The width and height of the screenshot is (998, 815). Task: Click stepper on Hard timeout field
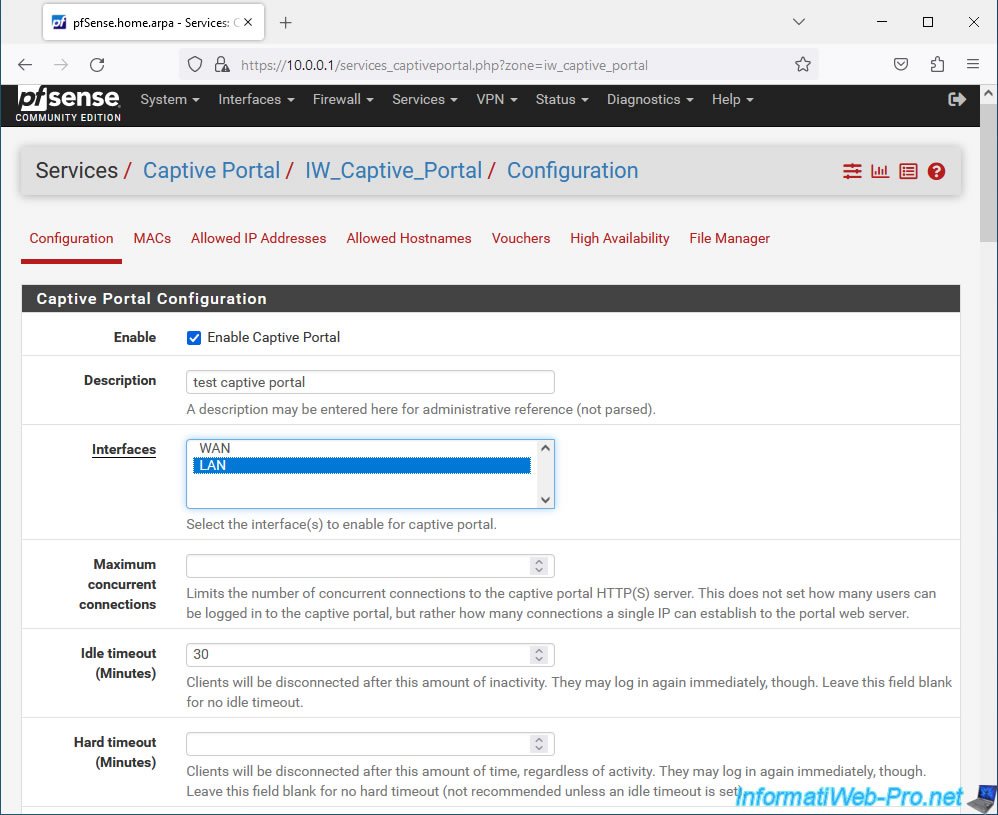click(x=538, y=744)
